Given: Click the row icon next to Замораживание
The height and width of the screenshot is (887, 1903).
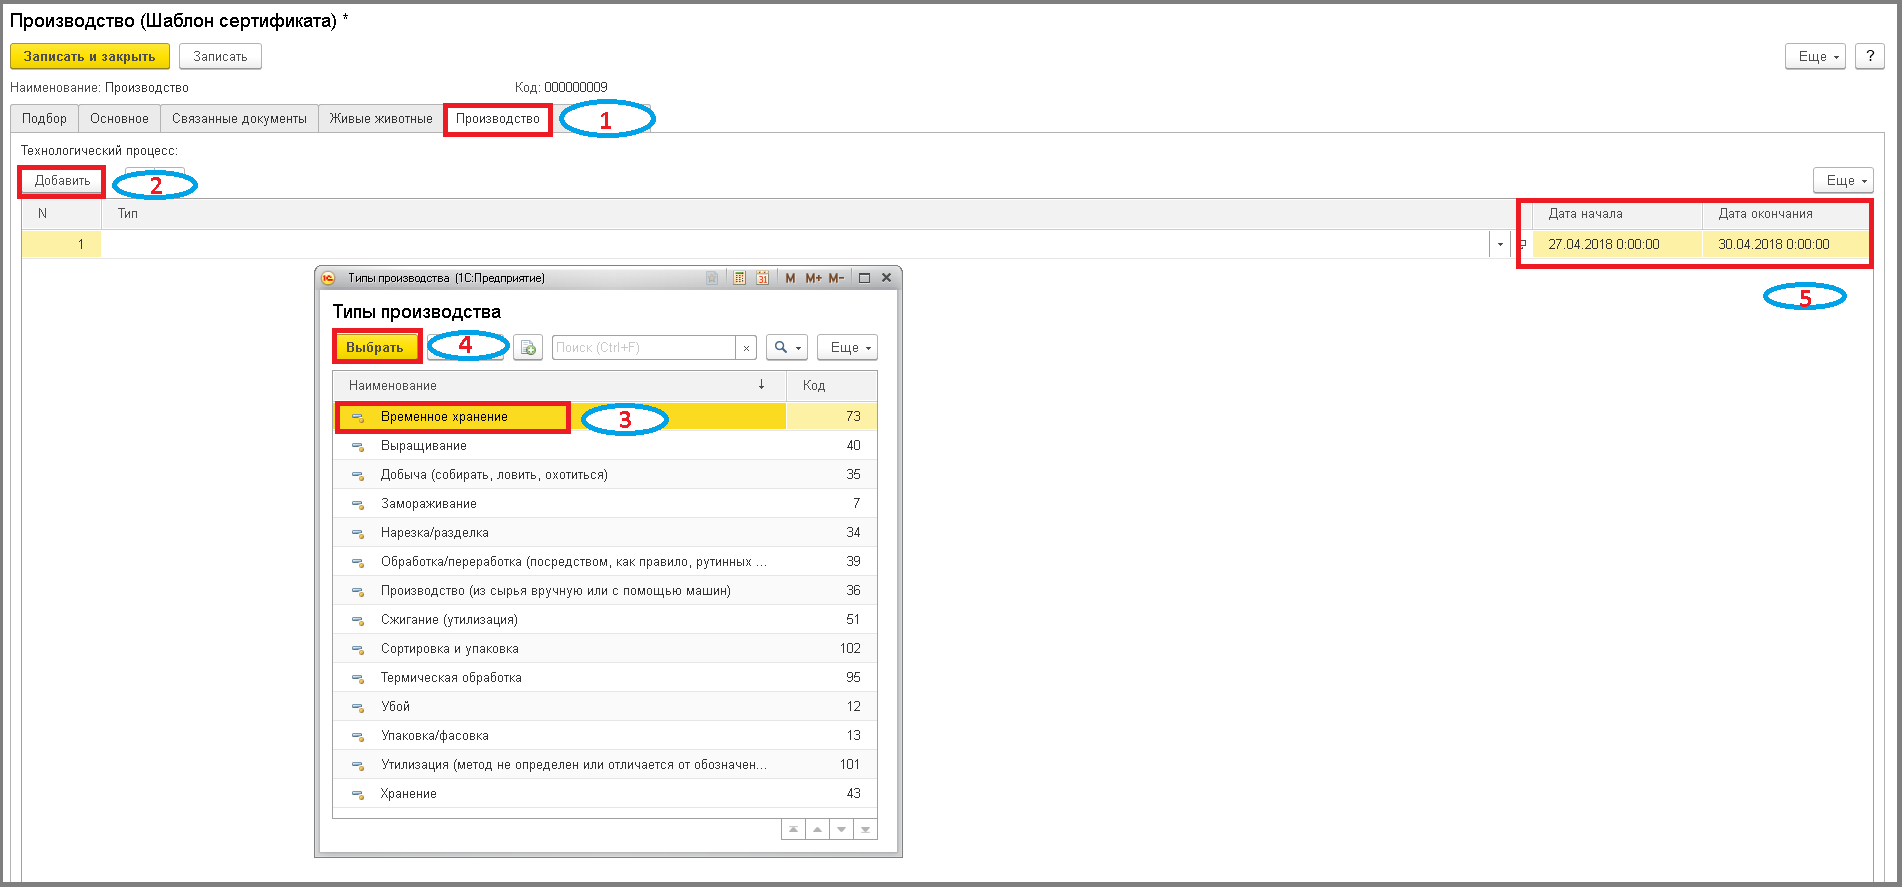Looking at the screenshot, I should [x=357, y=504].
